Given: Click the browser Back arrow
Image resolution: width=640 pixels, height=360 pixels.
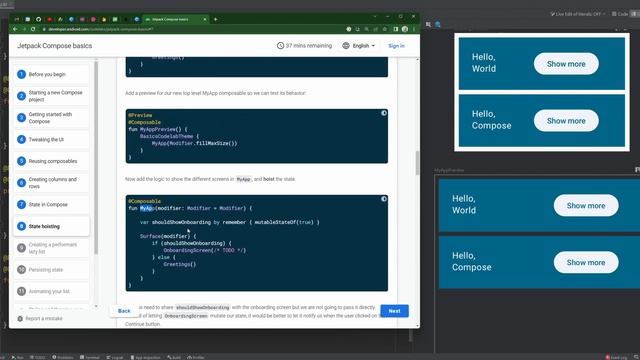Looking at the screenshot, I should point(15,29).
